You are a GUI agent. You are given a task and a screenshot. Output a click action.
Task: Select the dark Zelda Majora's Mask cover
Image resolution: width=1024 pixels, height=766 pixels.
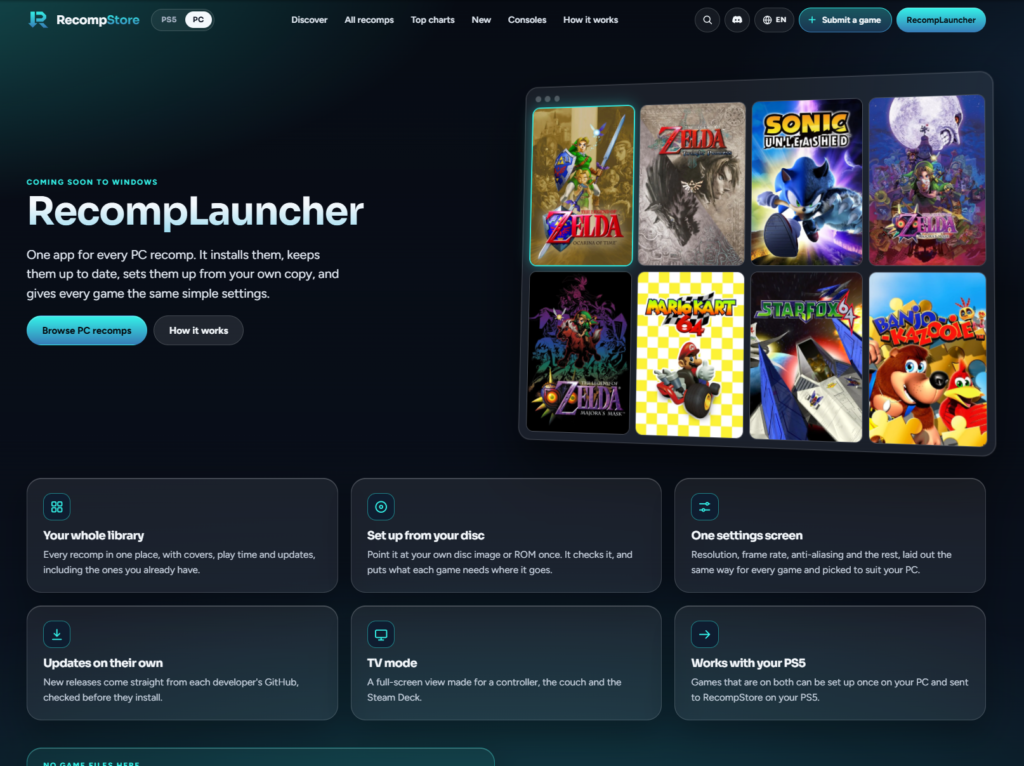579,353
